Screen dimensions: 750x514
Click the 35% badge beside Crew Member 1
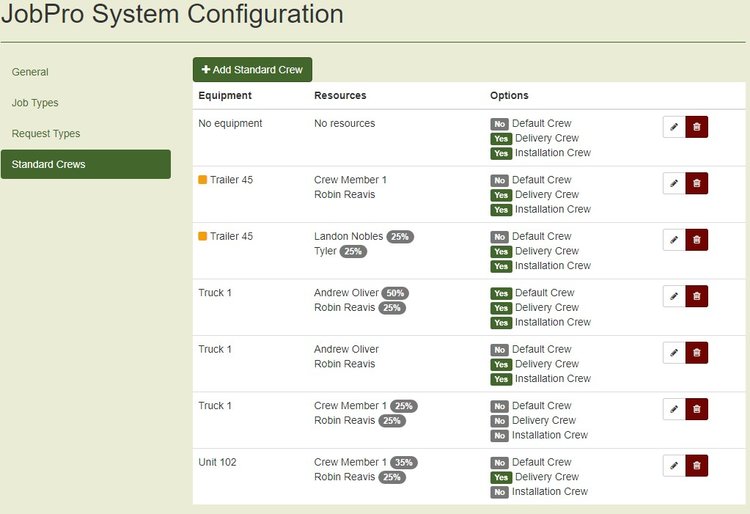[403, 463]
